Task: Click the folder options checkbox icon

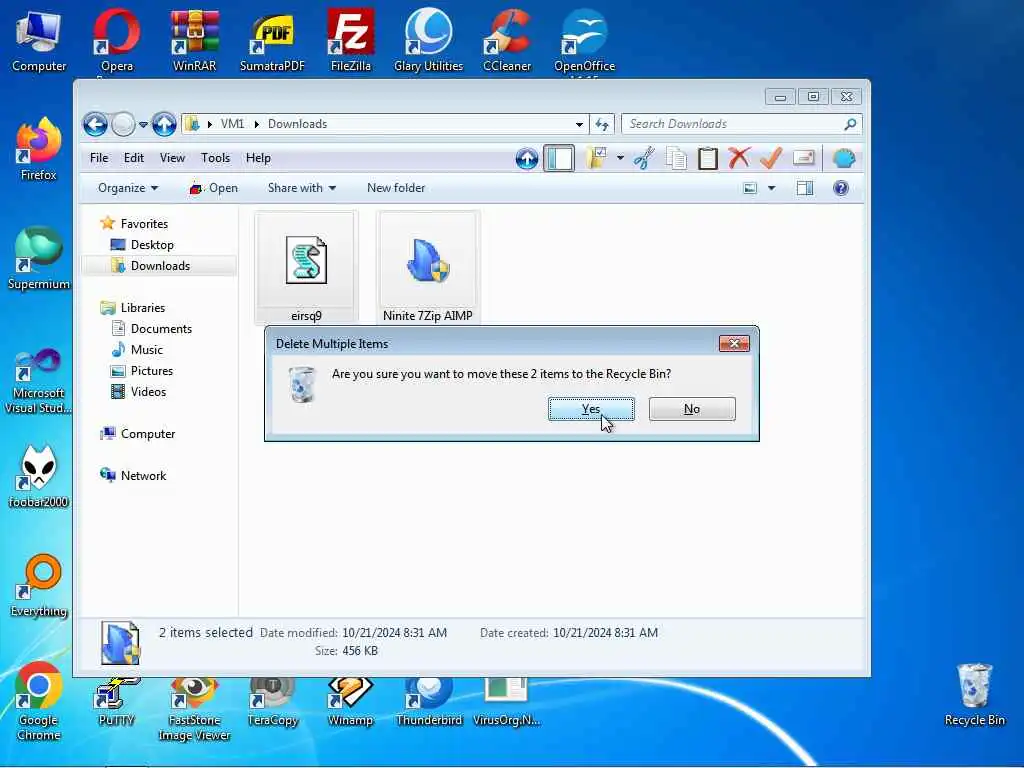Action: [596, 158]
